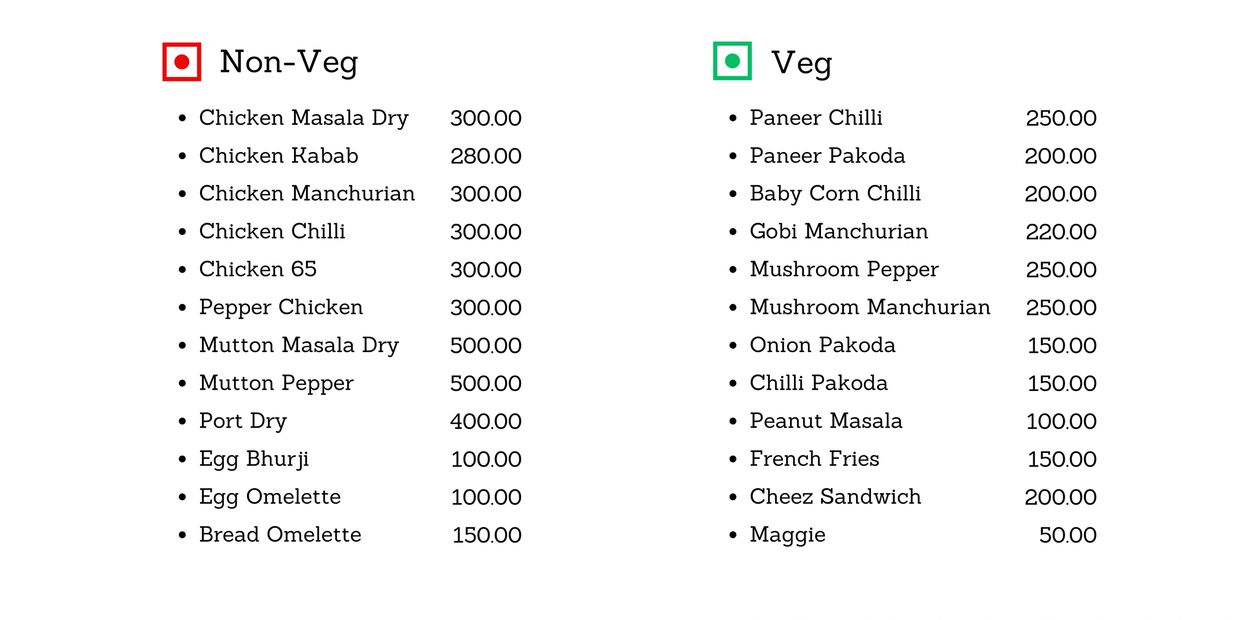Choose Gobi Manchurian from Veg list
The width and height of the screenshot is (1240, 620).
[838, 232]
